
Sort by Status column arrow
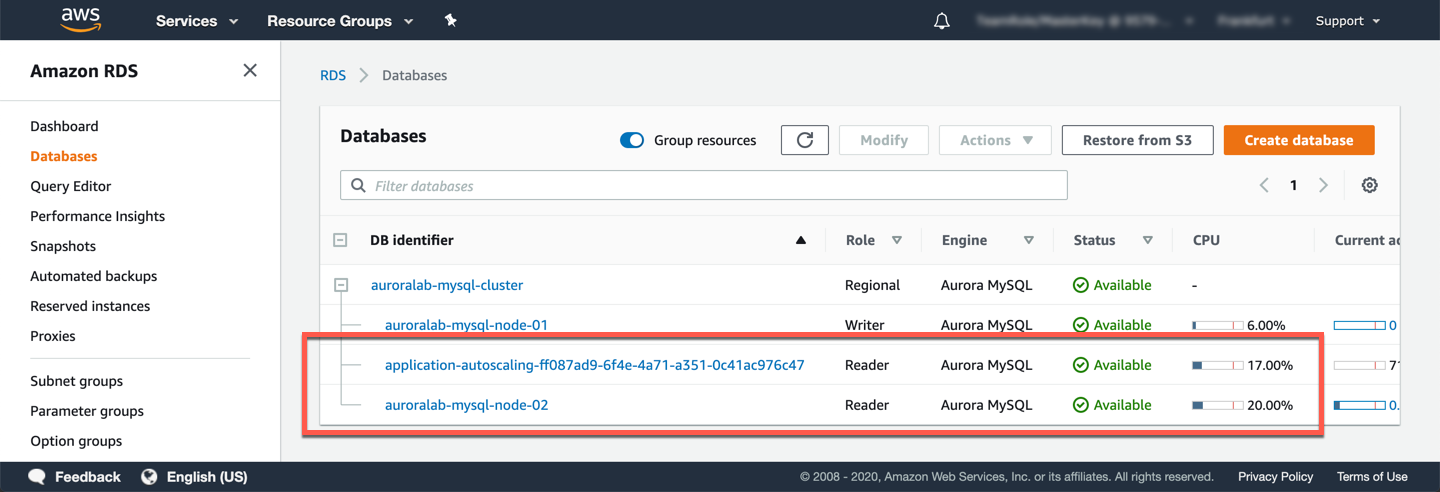(x=1148, y=240)
